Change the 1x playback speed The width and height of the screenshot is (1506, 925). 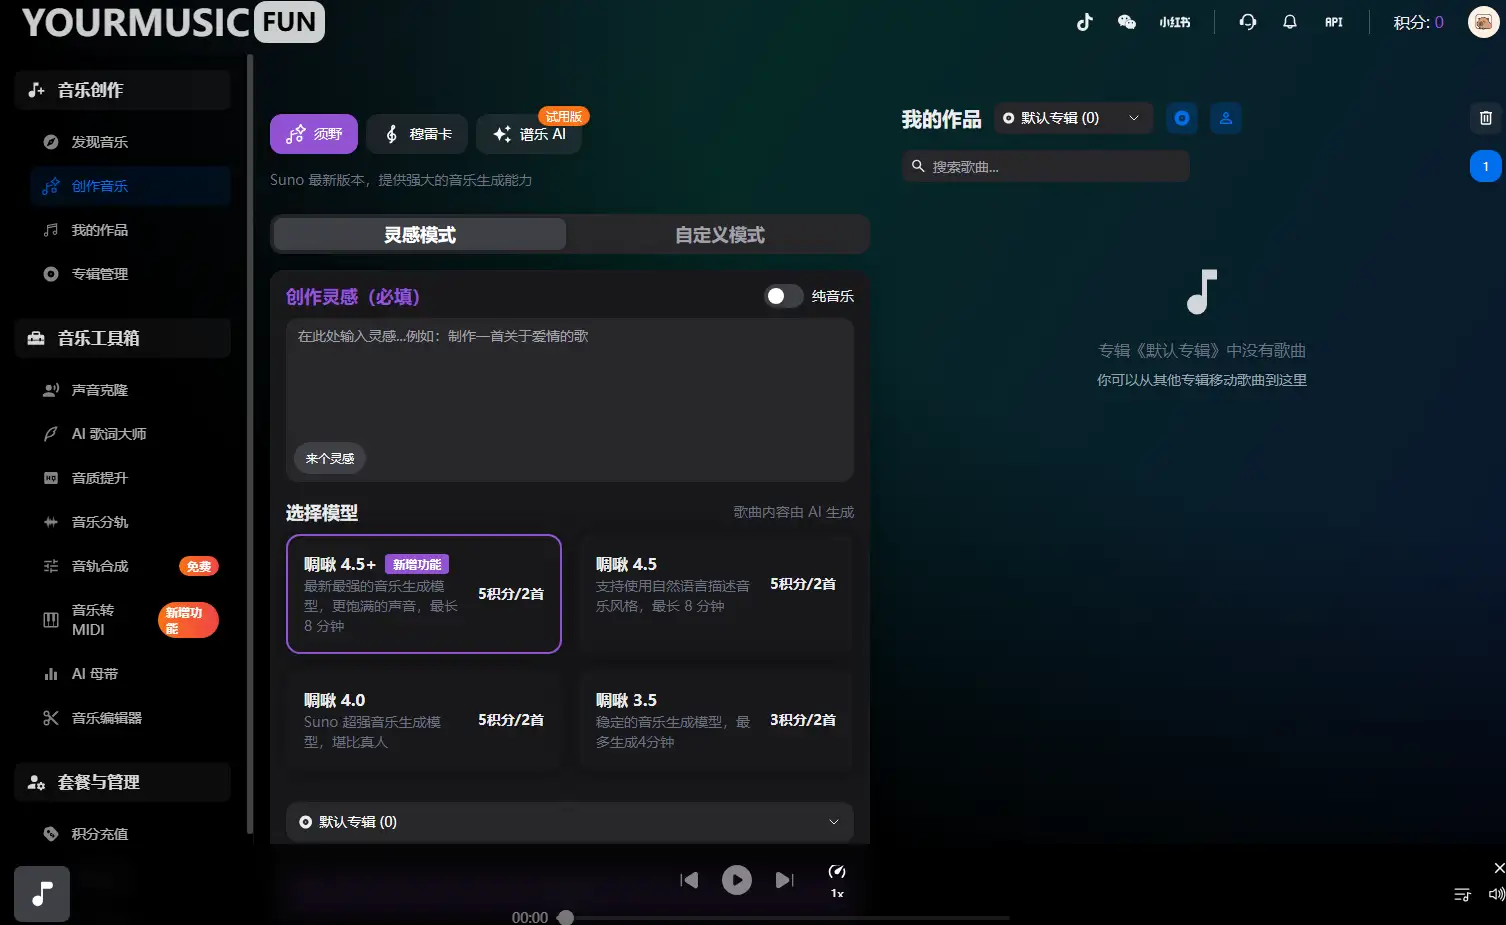pos(837,881)
